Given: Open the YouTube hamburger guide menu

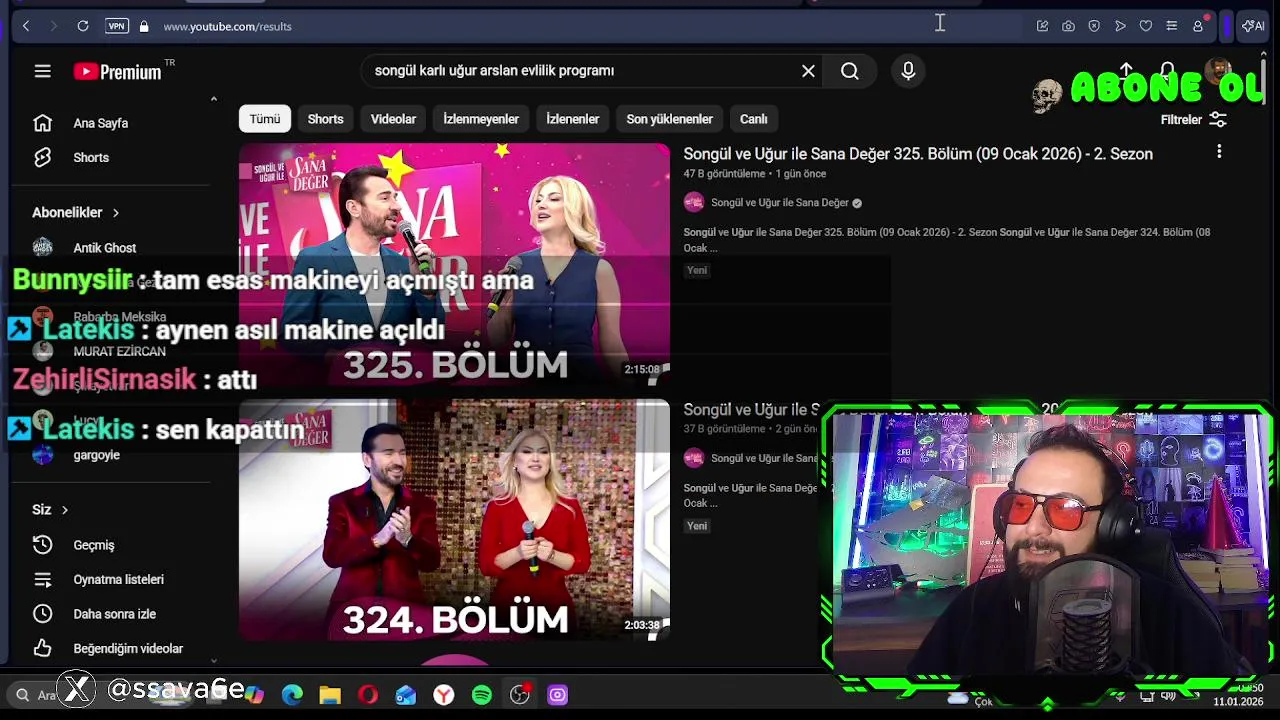Looking at the screenshot, I should pyautogui.click(x=42, y=71).
